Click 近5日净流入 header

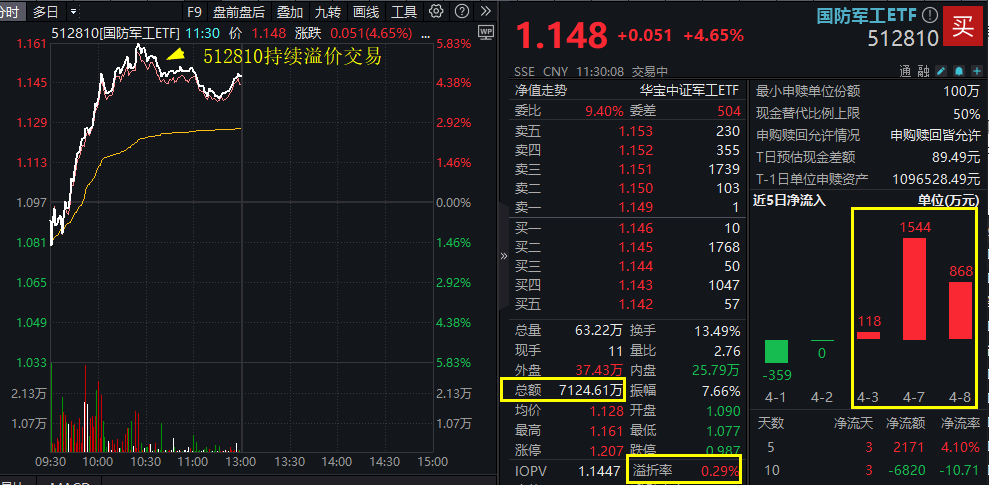click(x=789, y=201)
